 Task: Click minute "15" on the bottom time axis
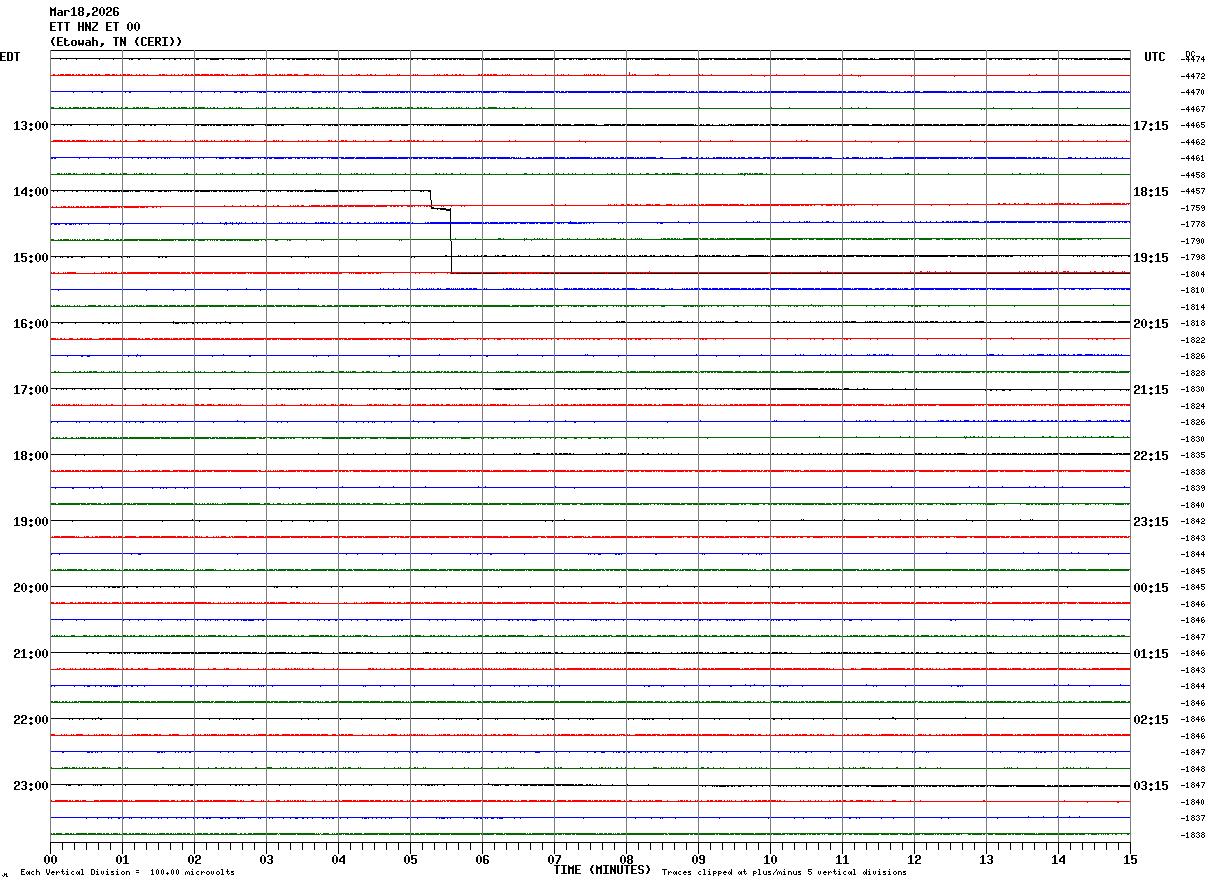pyautogui.click(x=1130, y=859)
